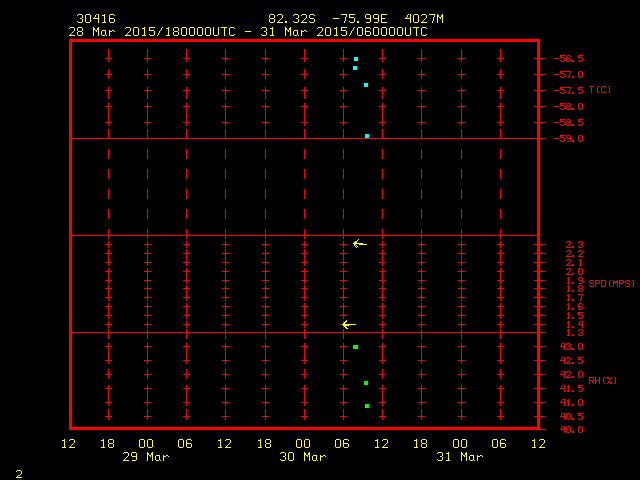Select the RH(%) humidity axis label
The width and height of the screenshot is (640, 480).
click(600, 380)
